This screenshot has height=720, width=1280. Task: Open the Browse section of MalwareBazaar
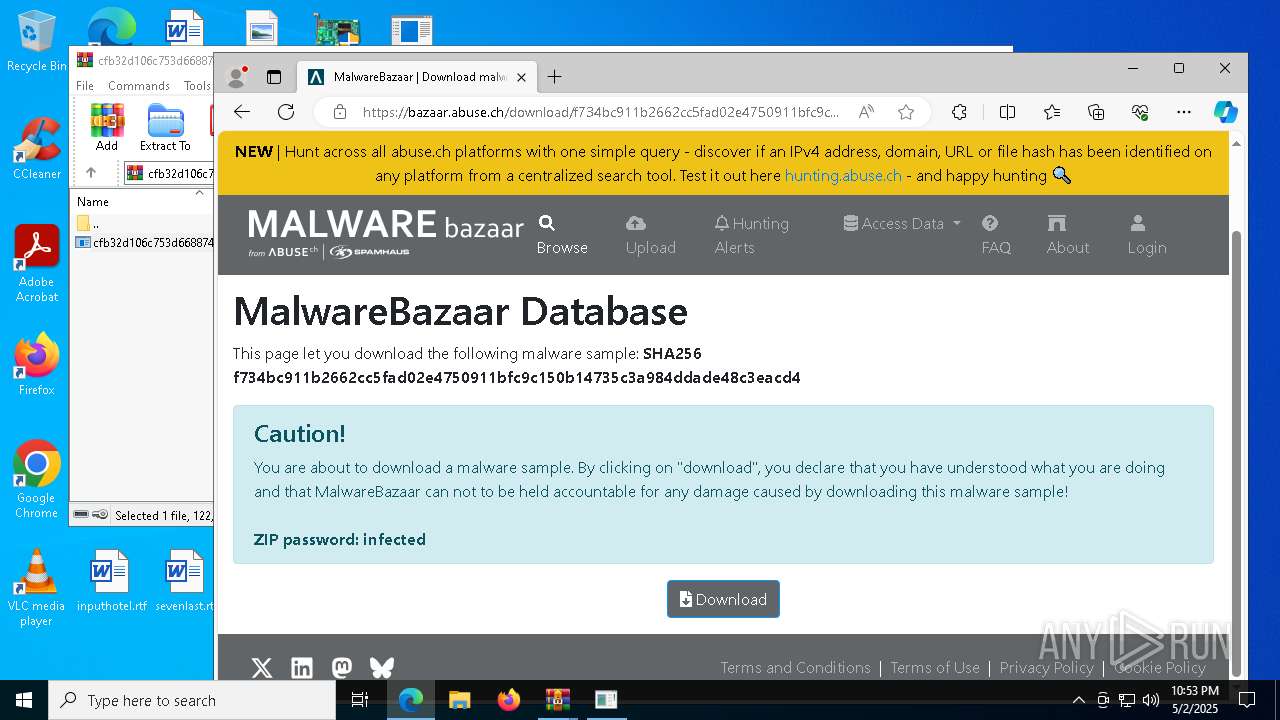[x=562, y=235]
